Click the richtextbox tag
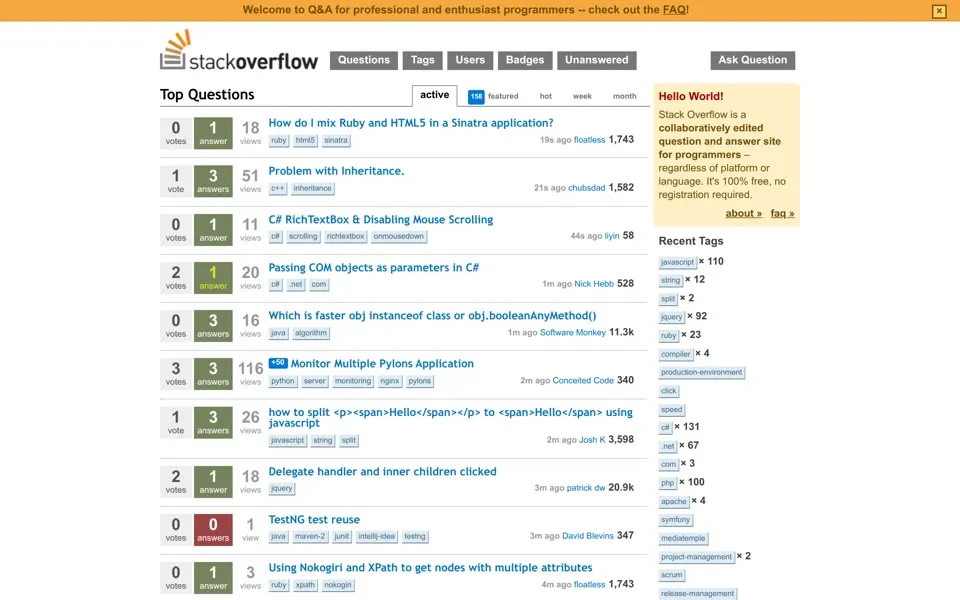The width and height of the screenshot is (960, 600). click(x=345, y=236)
